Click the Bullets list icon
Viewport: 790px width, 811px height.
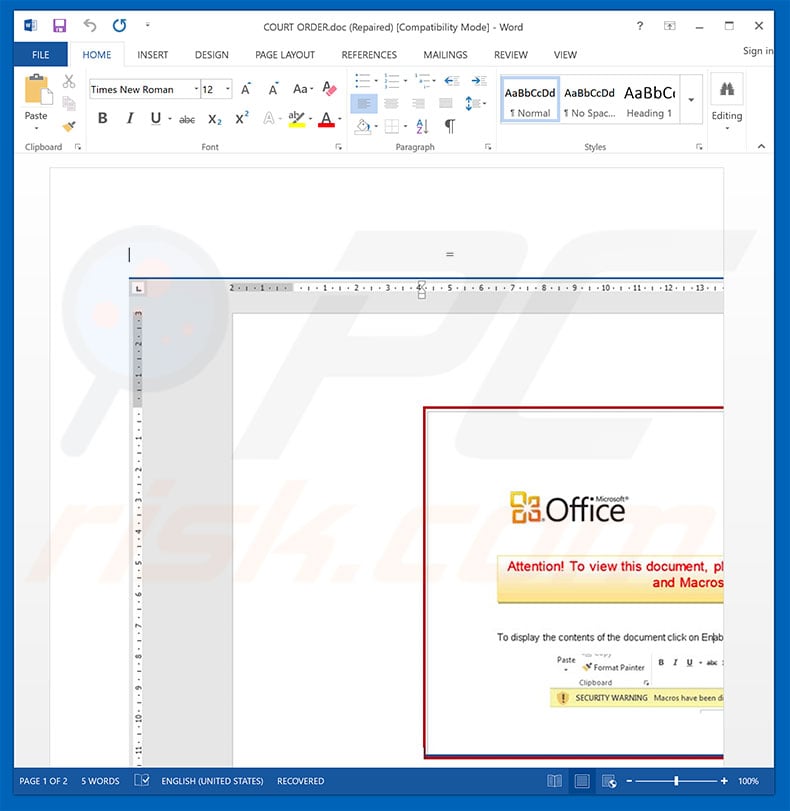tap(363, 81)
